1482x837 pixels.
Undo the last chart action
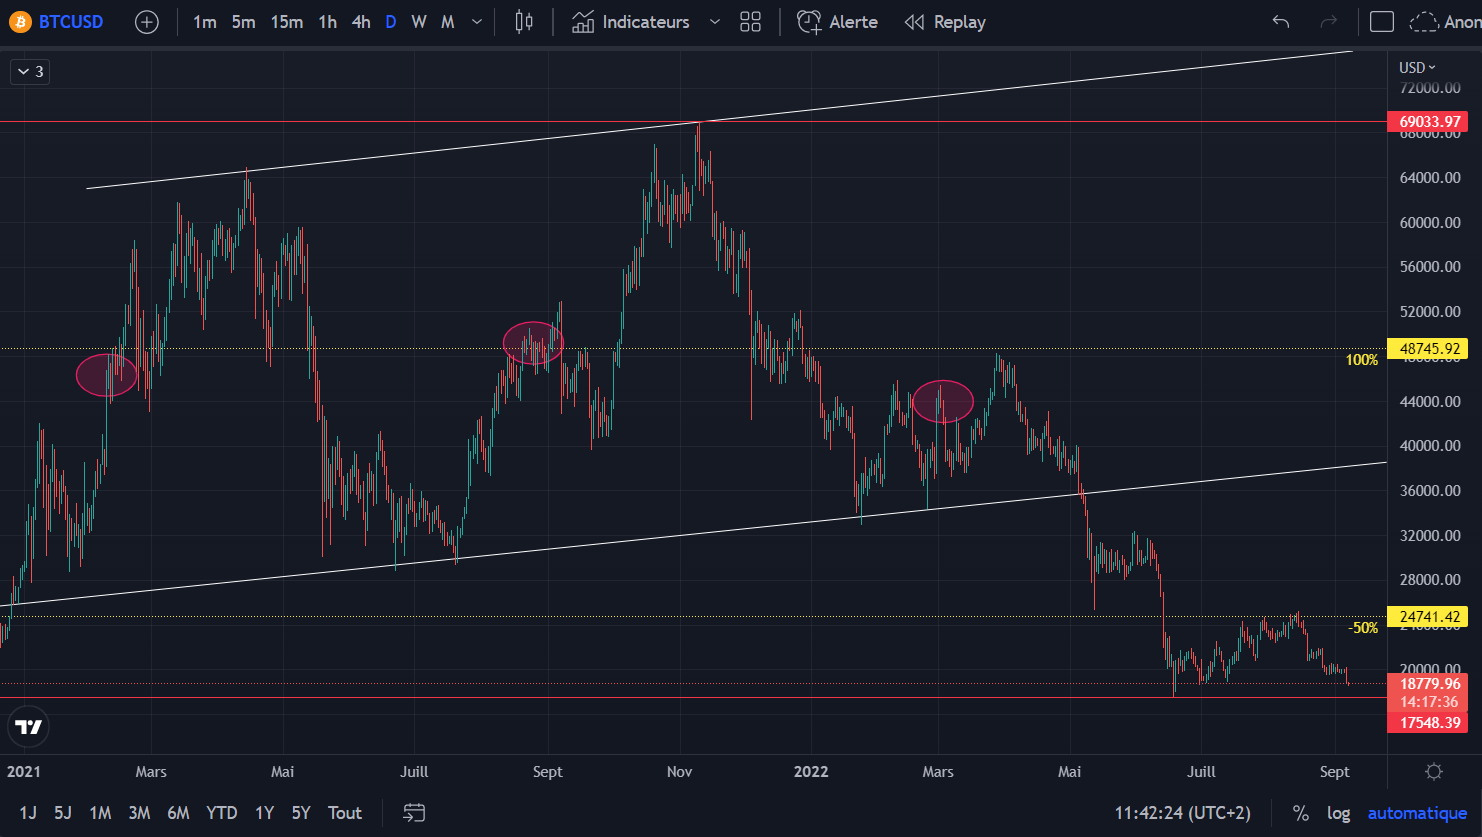[x=1281, y=22]
